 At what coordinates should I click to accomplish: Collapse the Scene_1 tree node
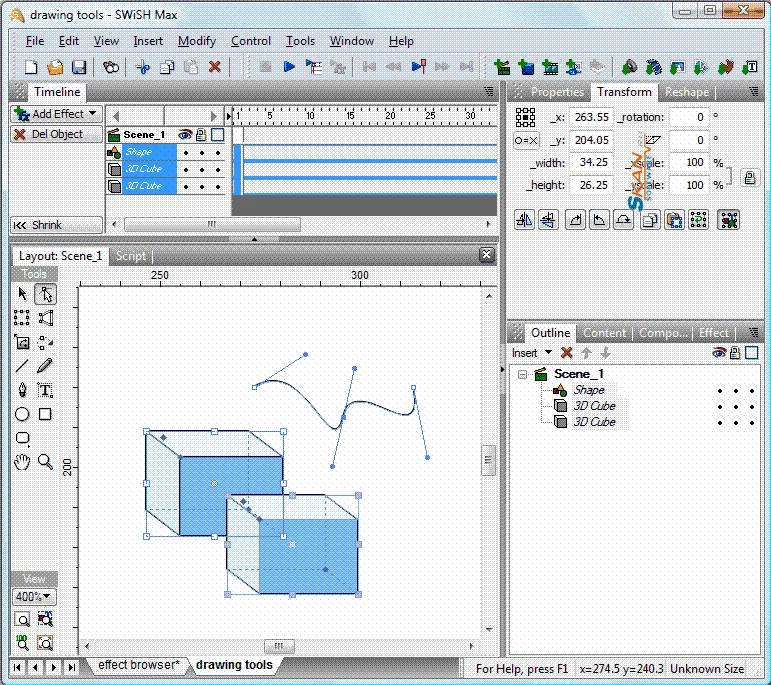coord(522,374)
